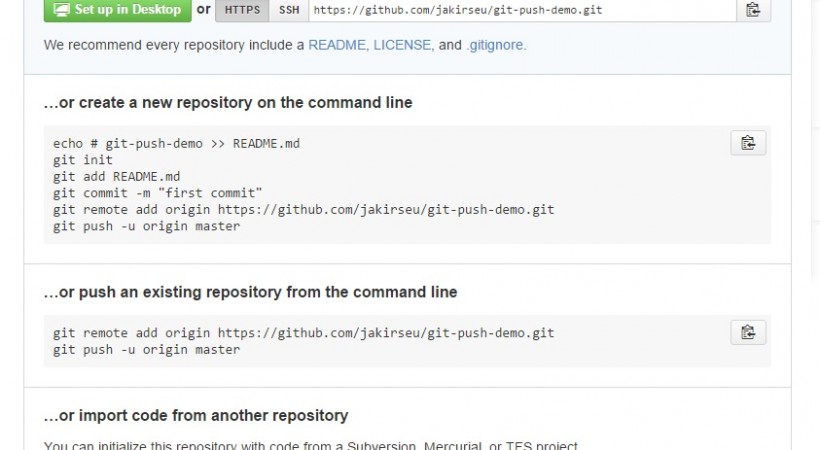Click the repository URL text field
Image resolution: width=820 pixels, height=450 pixels.
(x=520, y=10)
